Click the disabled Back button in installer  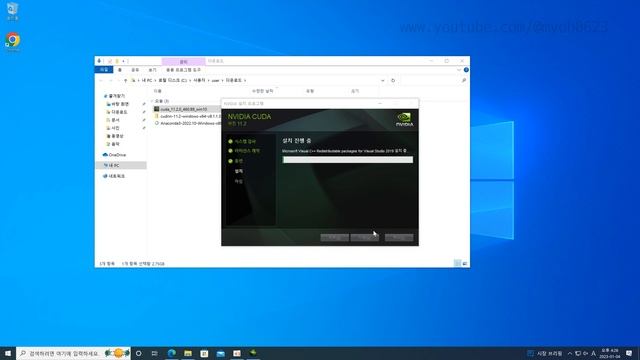[x=335, y=238]
